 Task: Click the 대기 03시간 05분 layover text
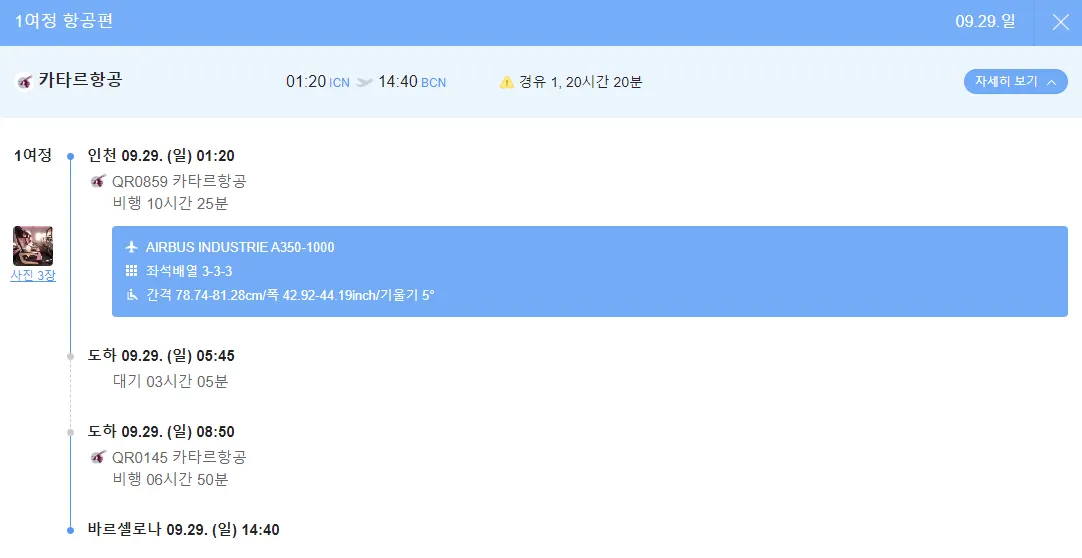coord(170,381)
